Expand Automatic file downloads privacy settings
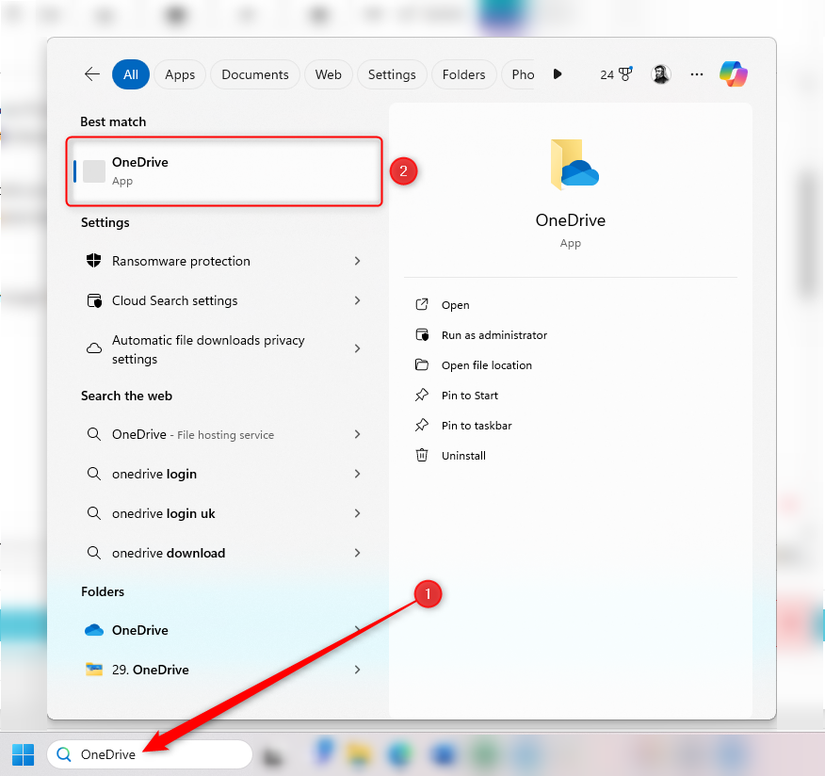The height and width of the screenshot is (776, 825). click(357, 349)
